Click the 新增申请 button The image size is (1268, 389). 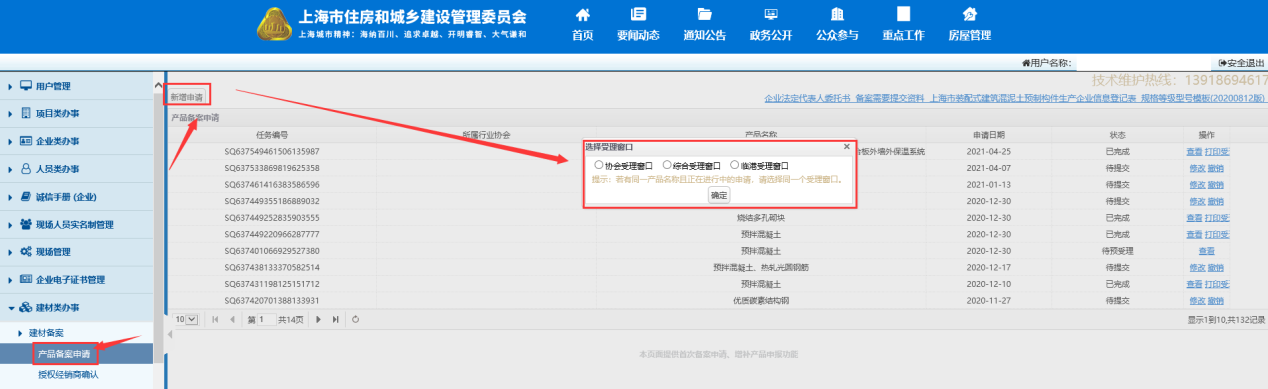(188, 98)
